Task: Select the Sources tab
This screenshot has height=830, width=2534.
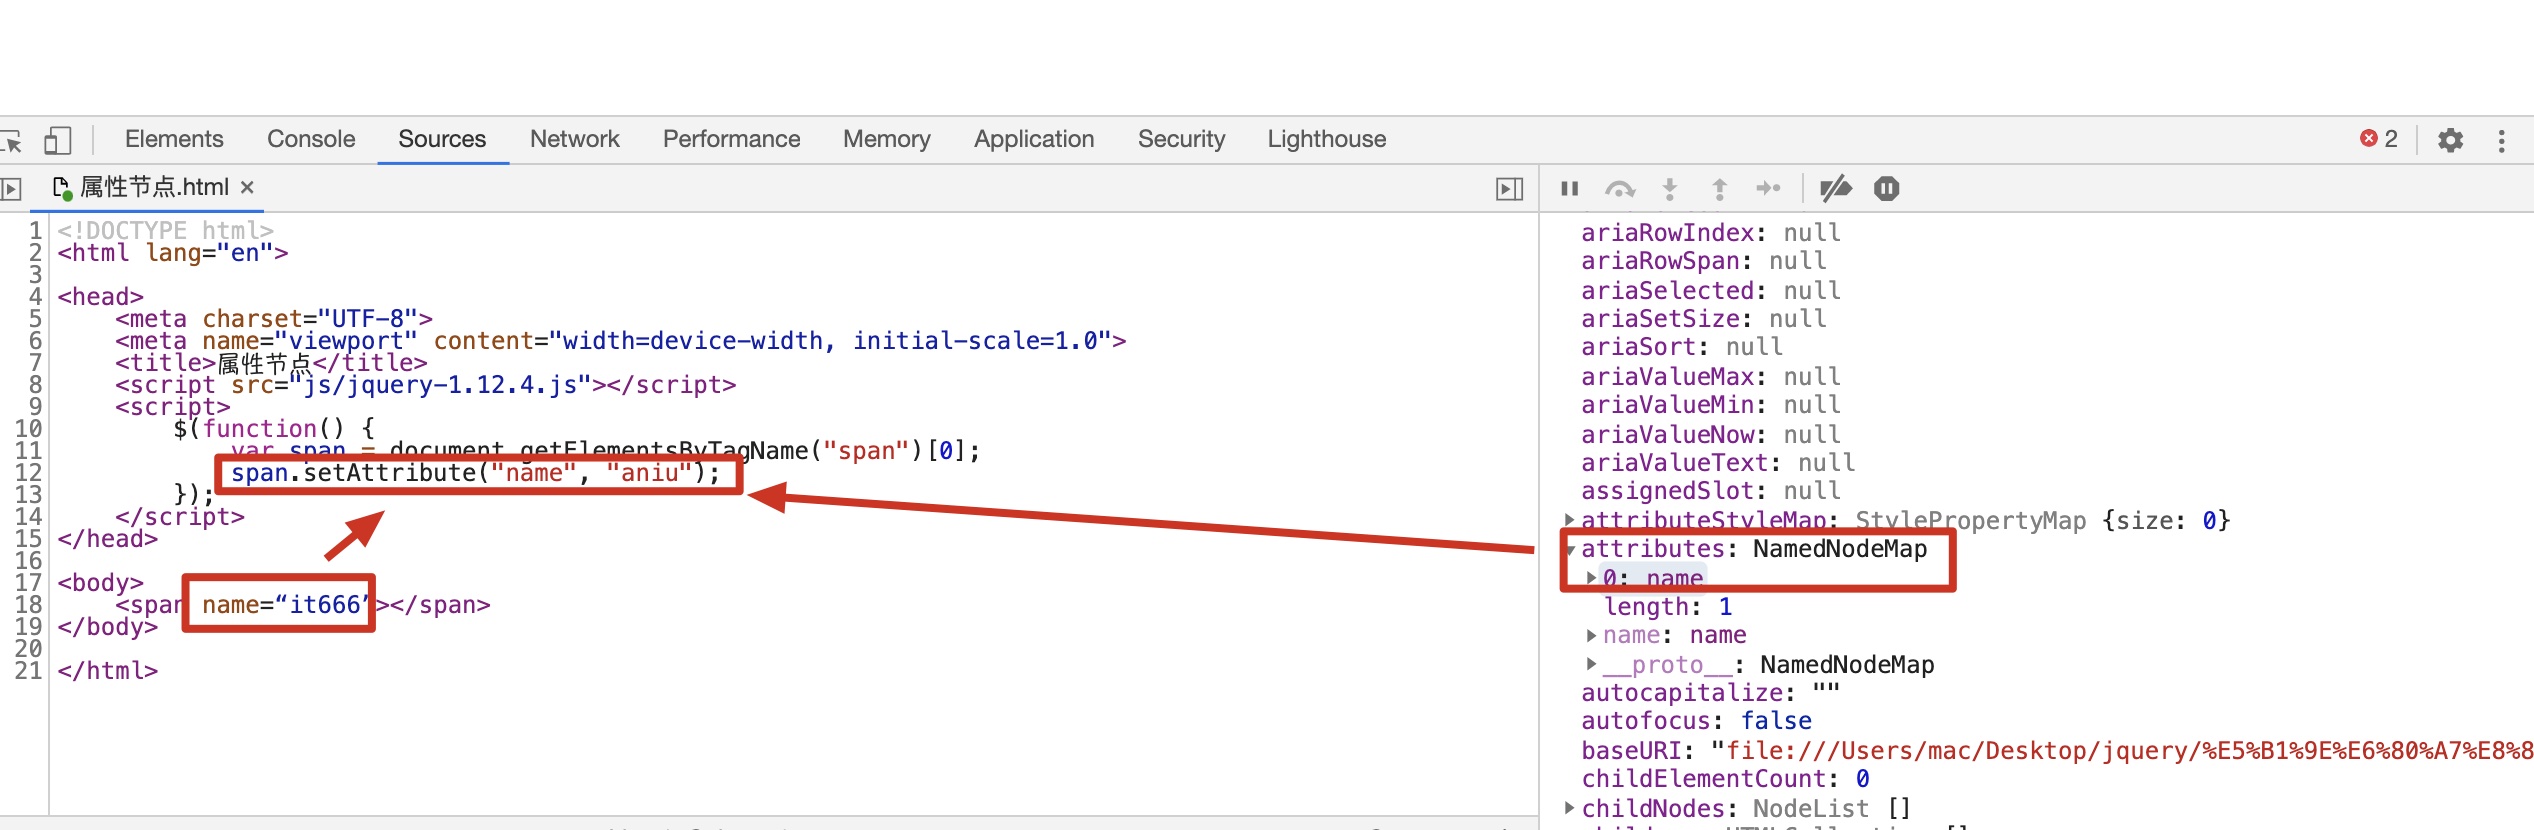Action: click(442, 139)
